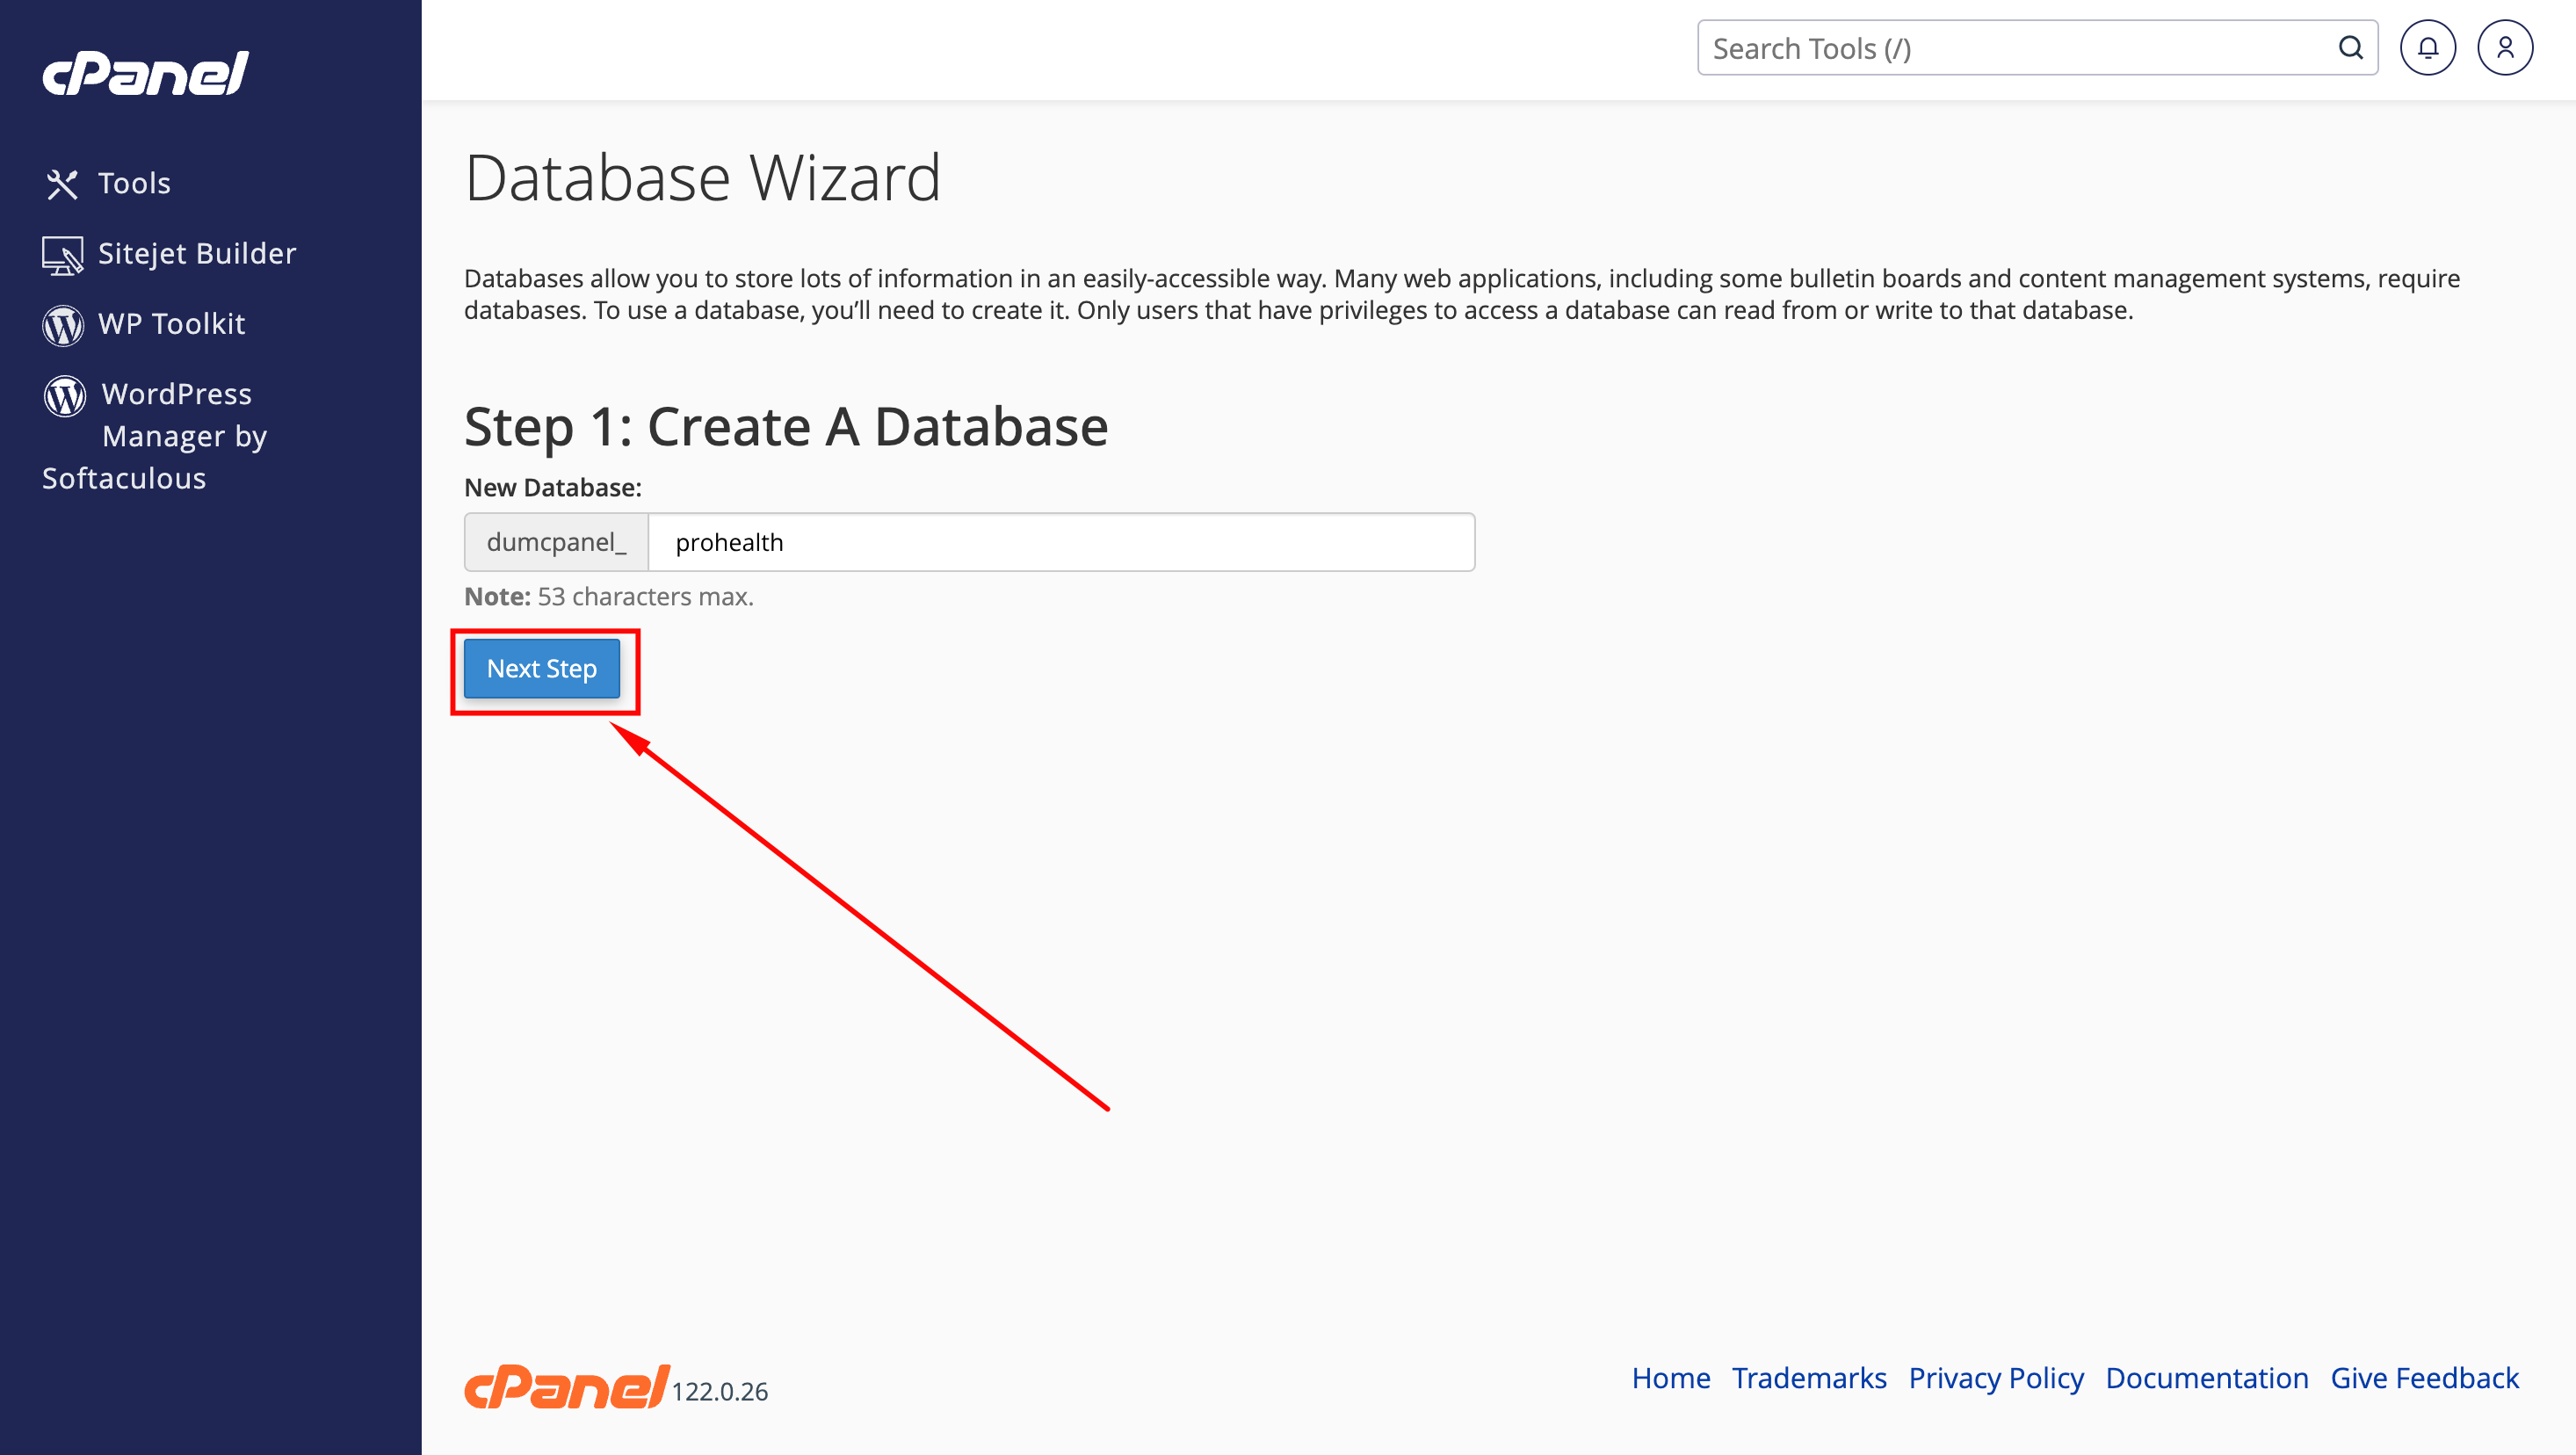Open Sitejet Builder from sidebar
Screen dimensions: 2576x1455
coord(197,253)
